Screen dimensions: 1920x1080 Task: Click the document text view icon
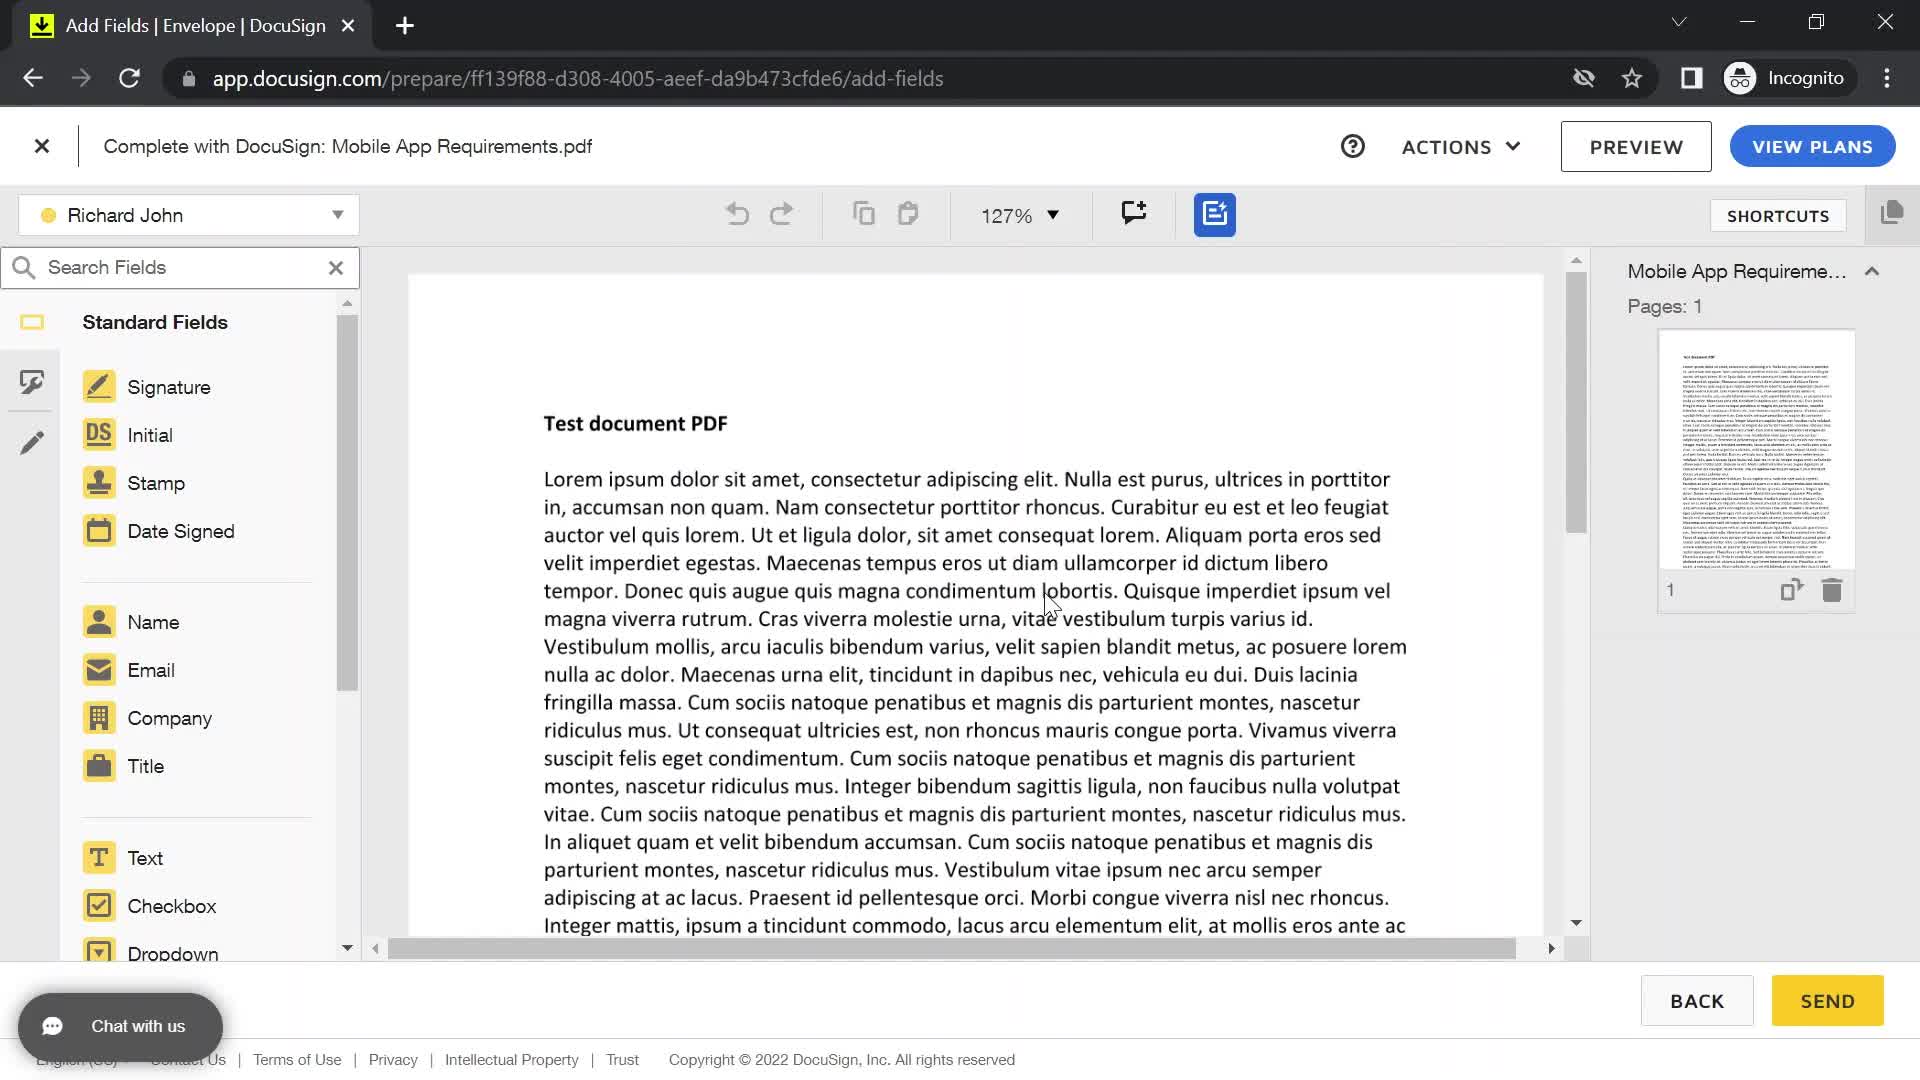point(1215,214)
